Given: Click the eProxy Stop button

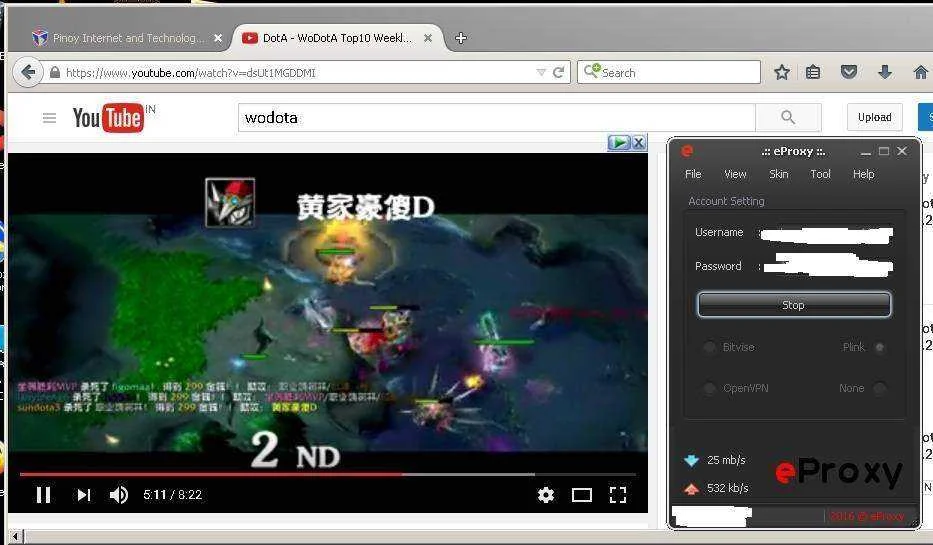Looking at the screenshot, I should [794, 305].
